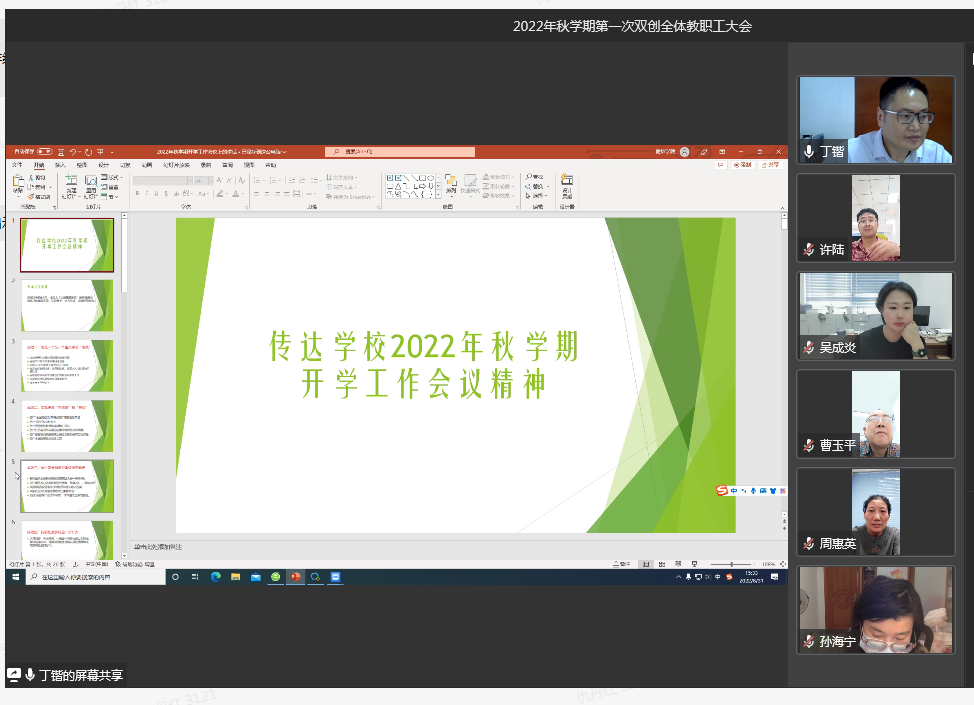Click the Sogou input method icon on slide
The image size is (974, 705).
(x=722, y=491)
